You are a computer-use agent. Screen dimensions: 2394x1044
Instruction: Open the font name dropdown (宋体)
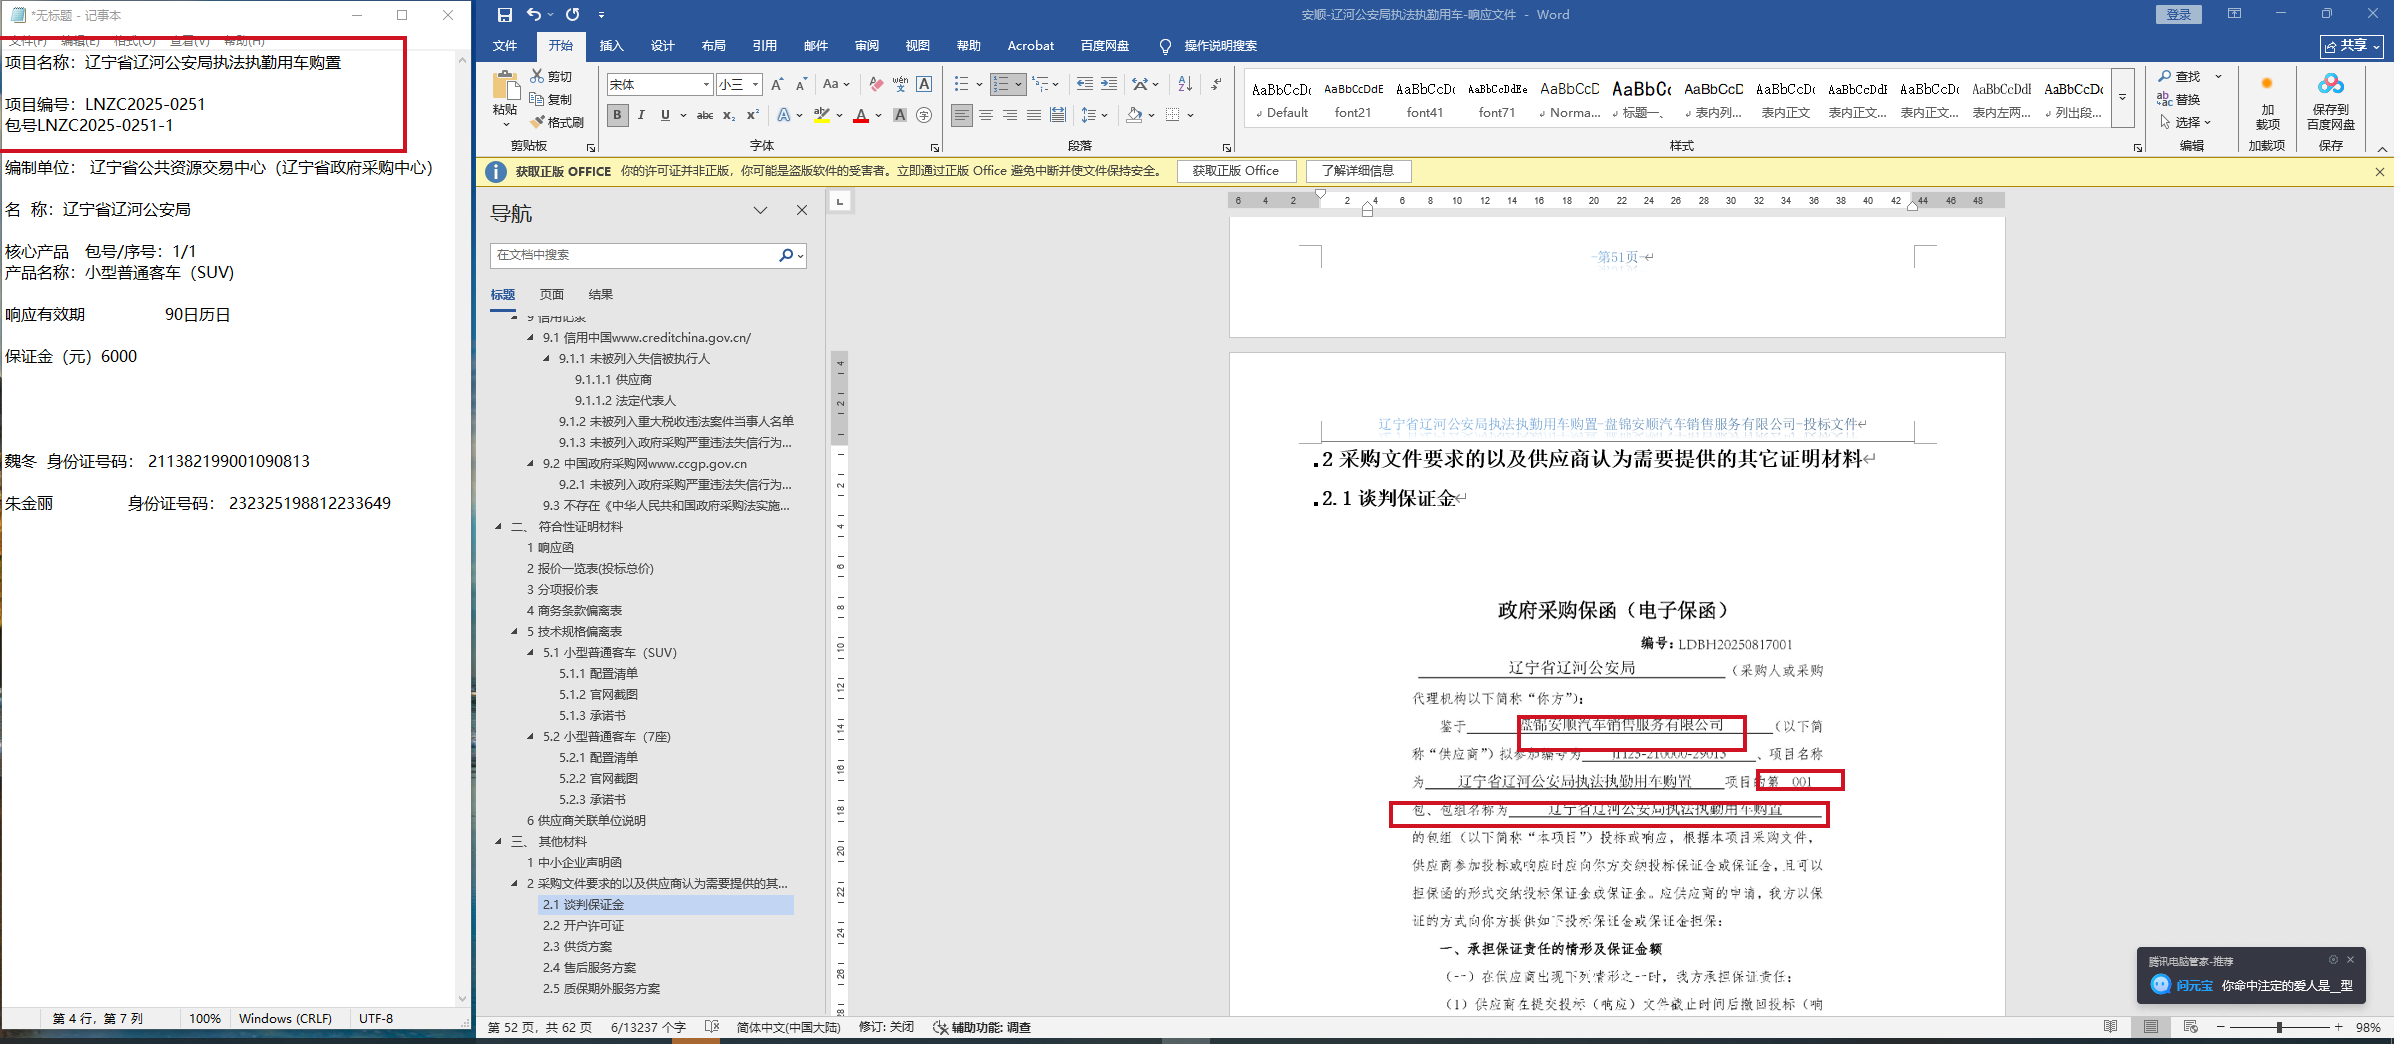point(706,85)
